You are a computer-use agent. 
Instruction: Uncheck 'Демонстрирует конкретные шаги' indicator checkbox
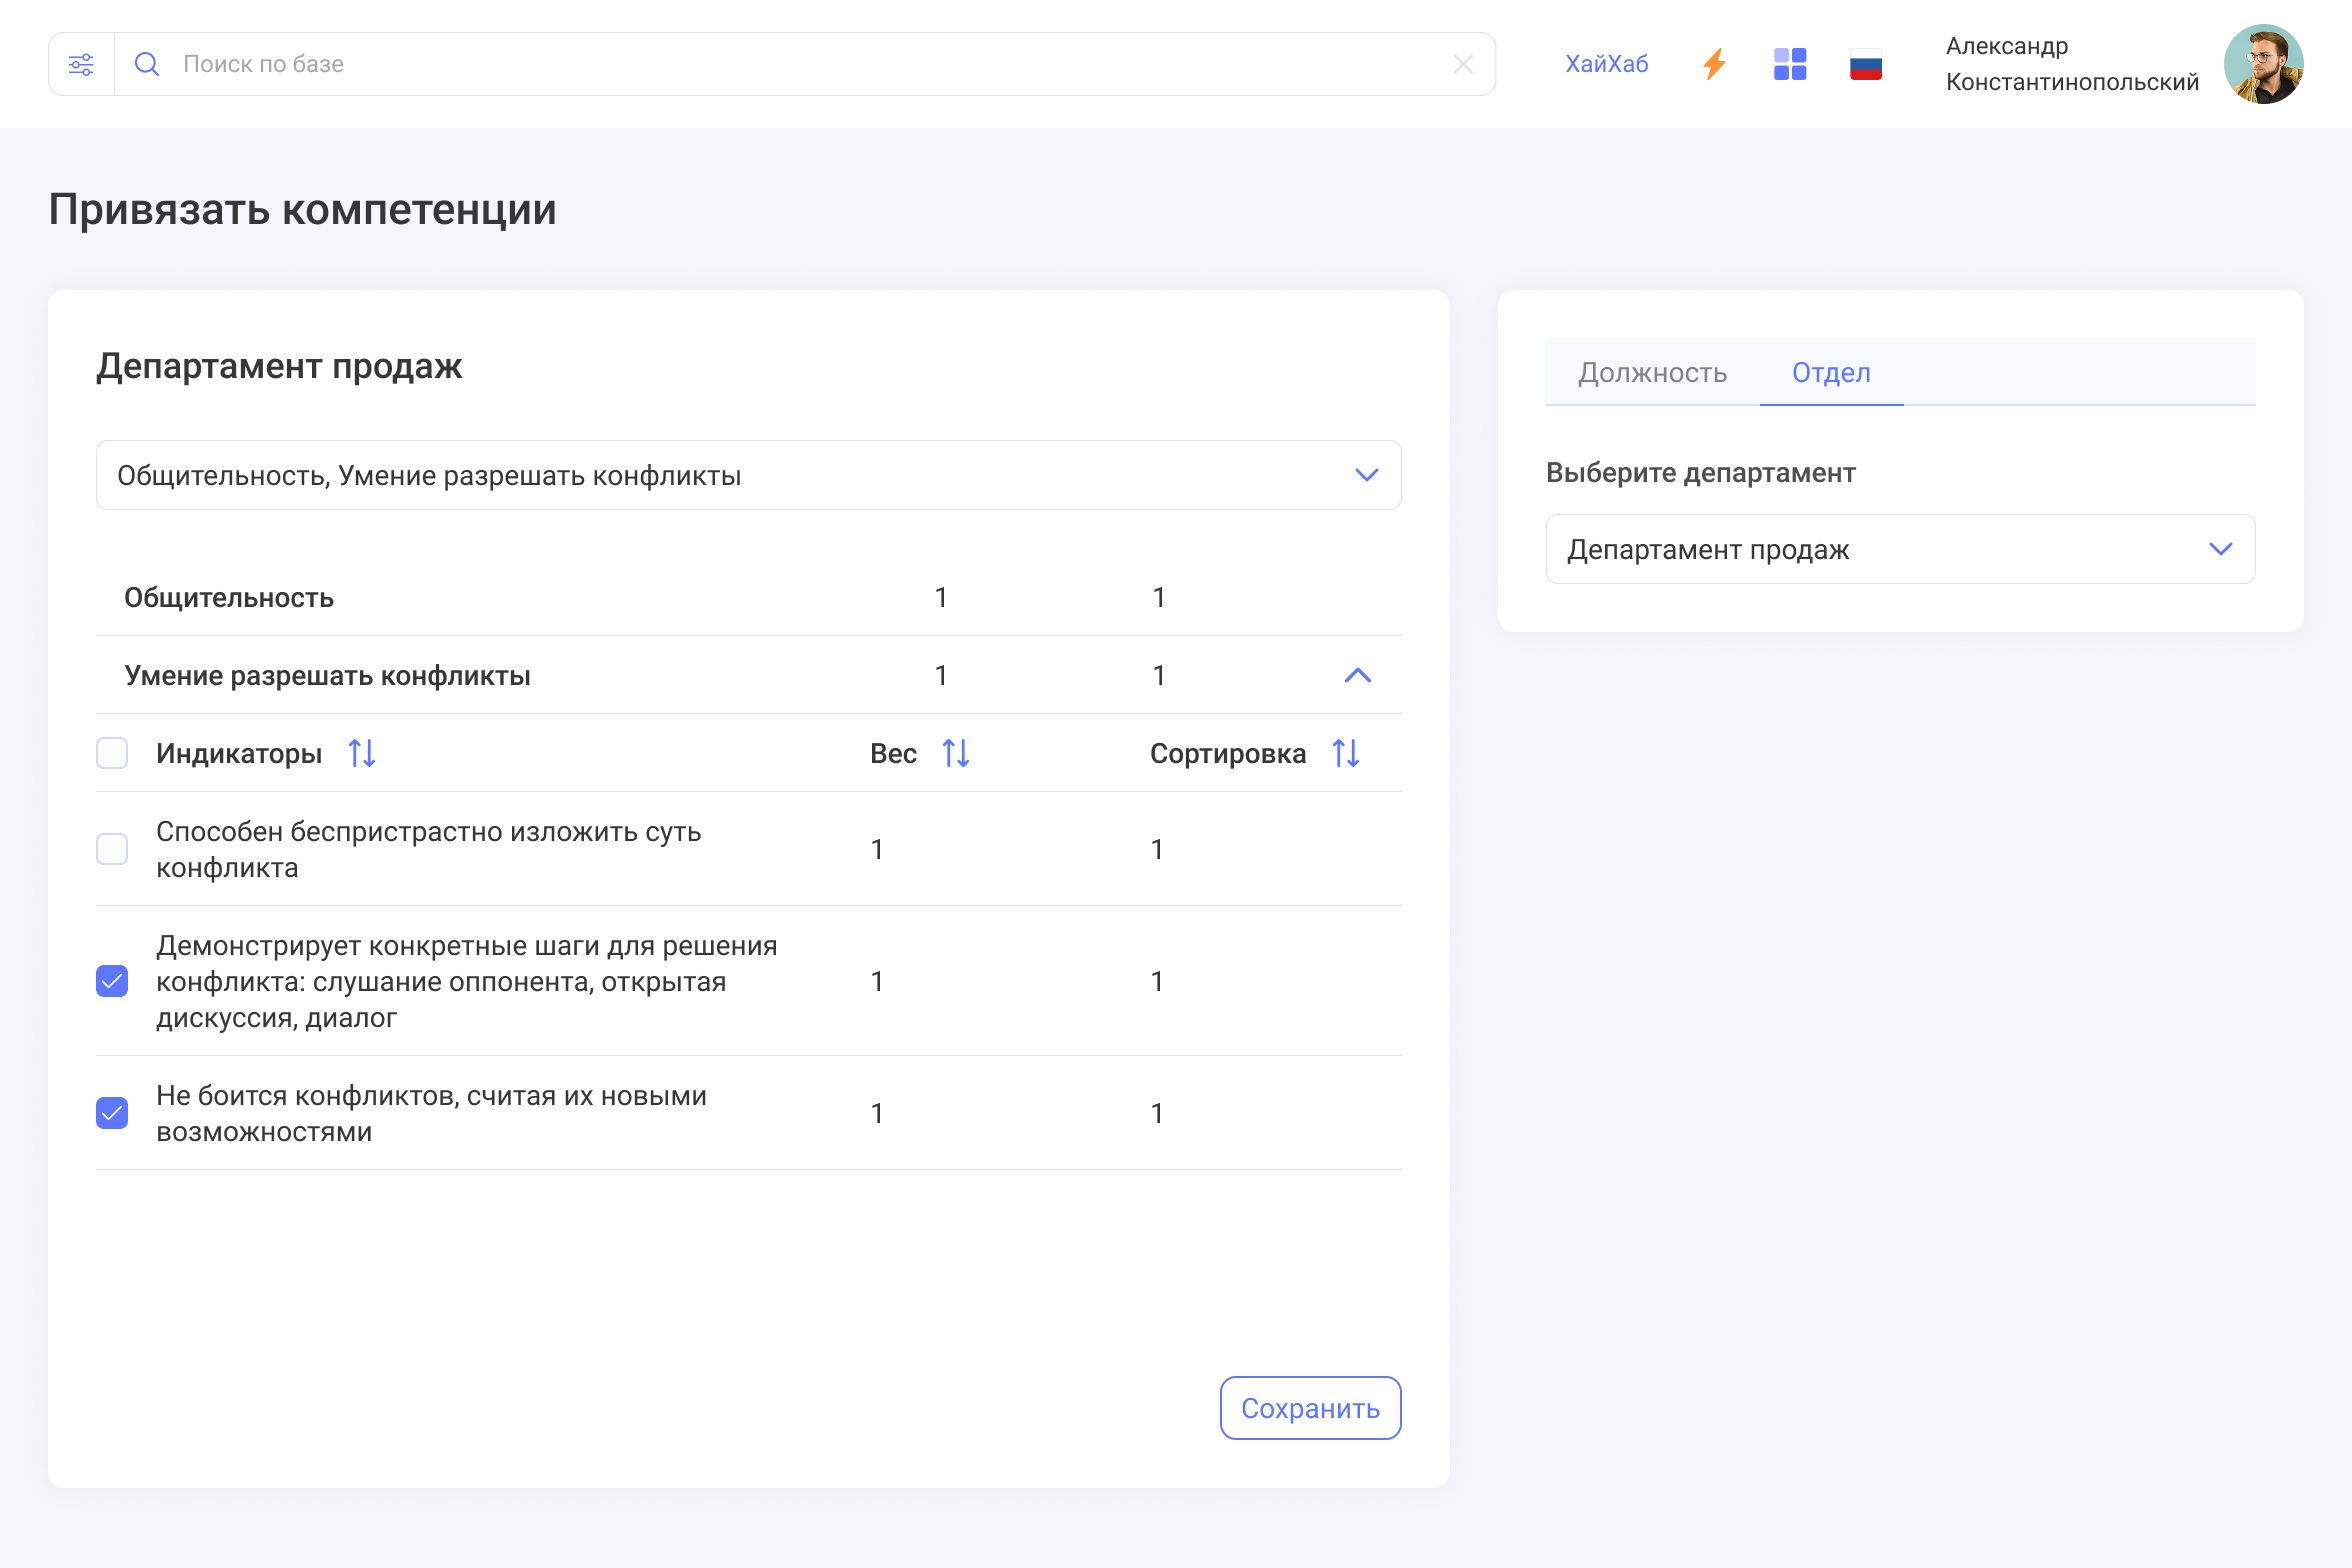tap(112, 981)
